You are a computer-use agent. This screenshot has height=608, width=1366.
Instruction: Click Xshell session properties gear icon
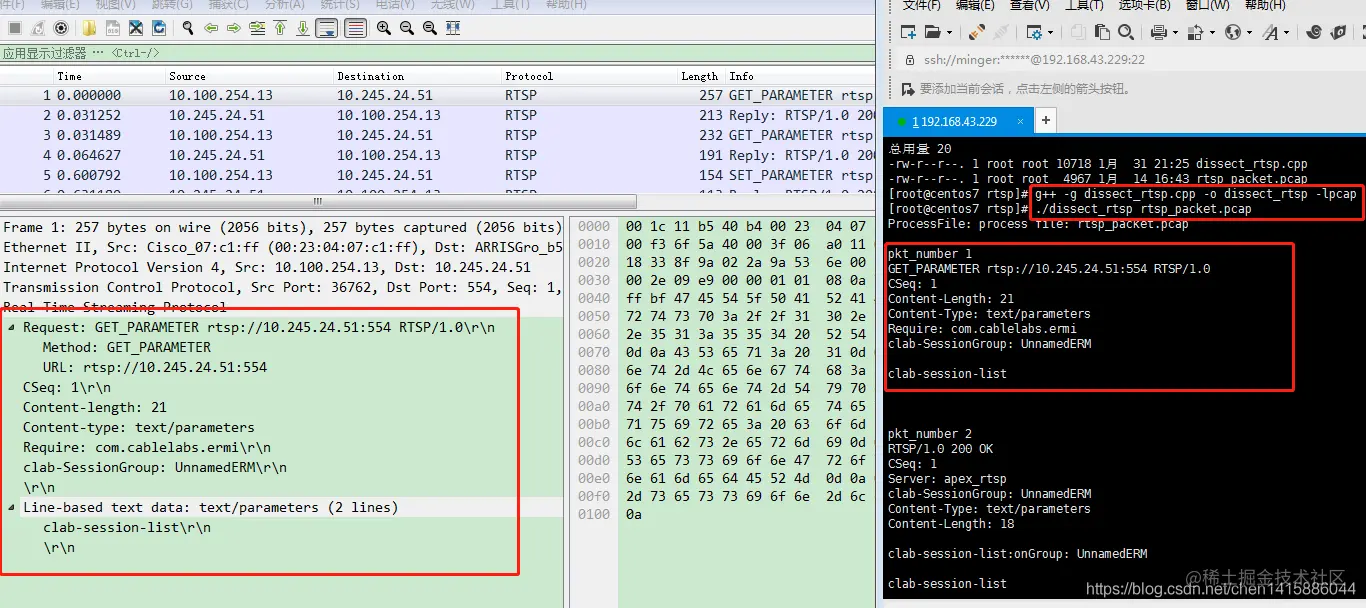pyautogui.click(x=1034, y=34)
